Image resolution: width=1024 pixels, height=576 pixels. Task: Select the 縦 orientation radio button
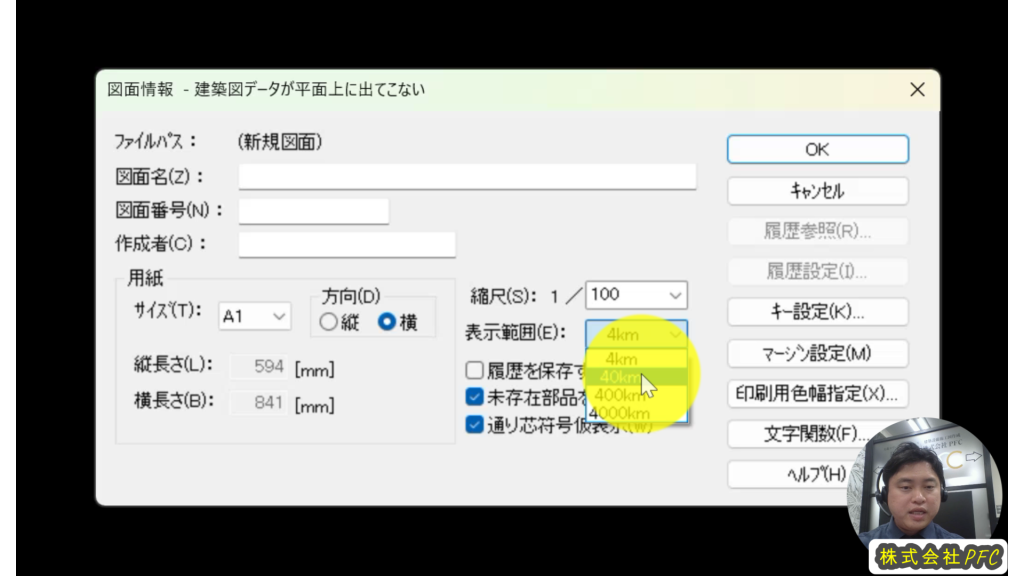point(328,322)
